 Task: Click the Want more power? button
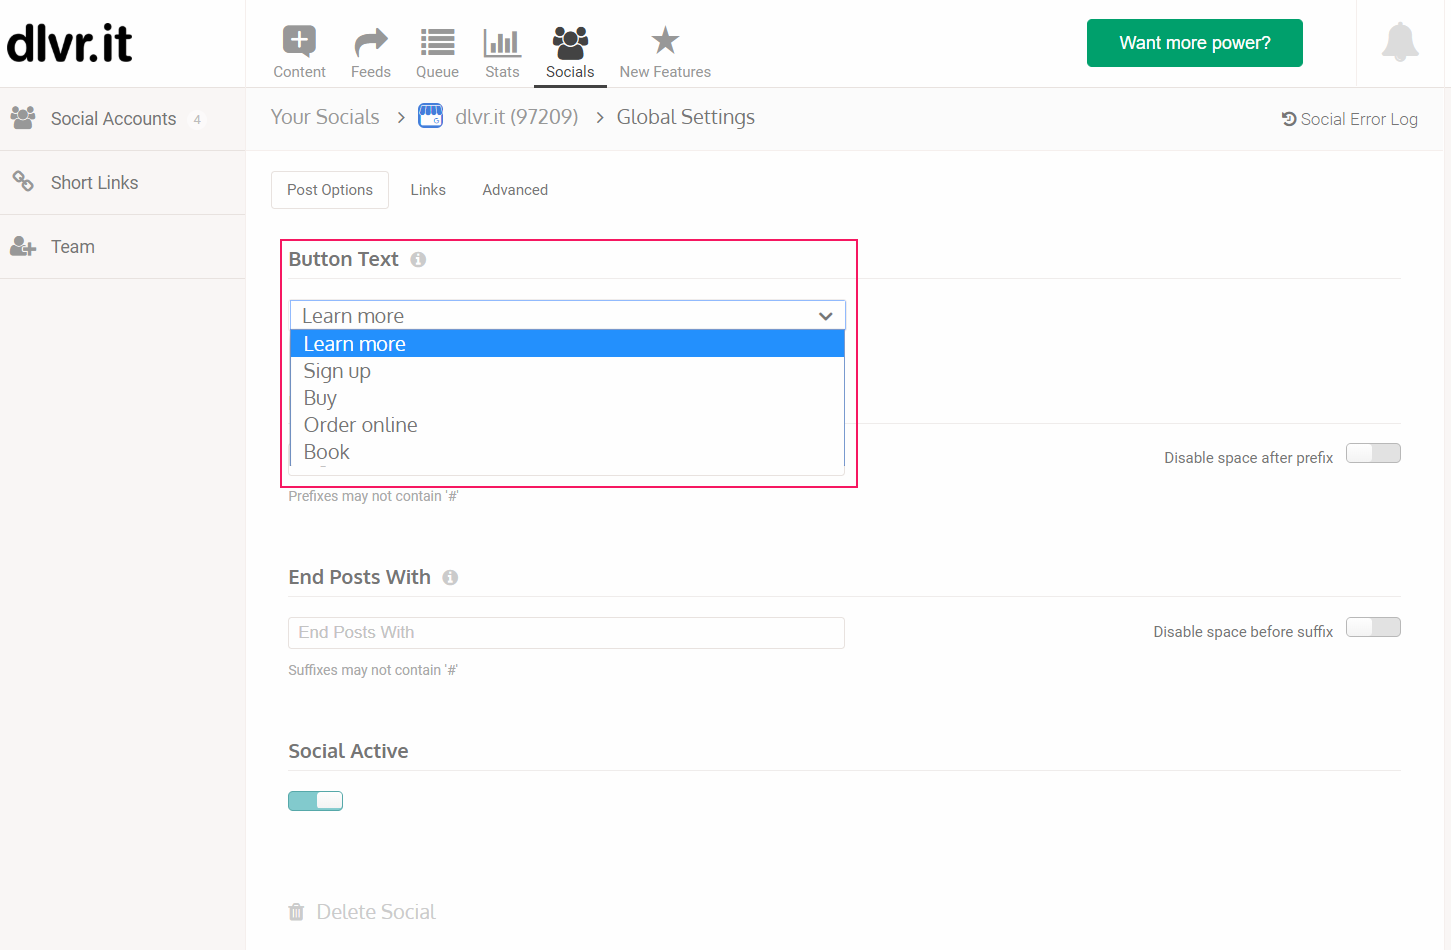coord(1194,43)
